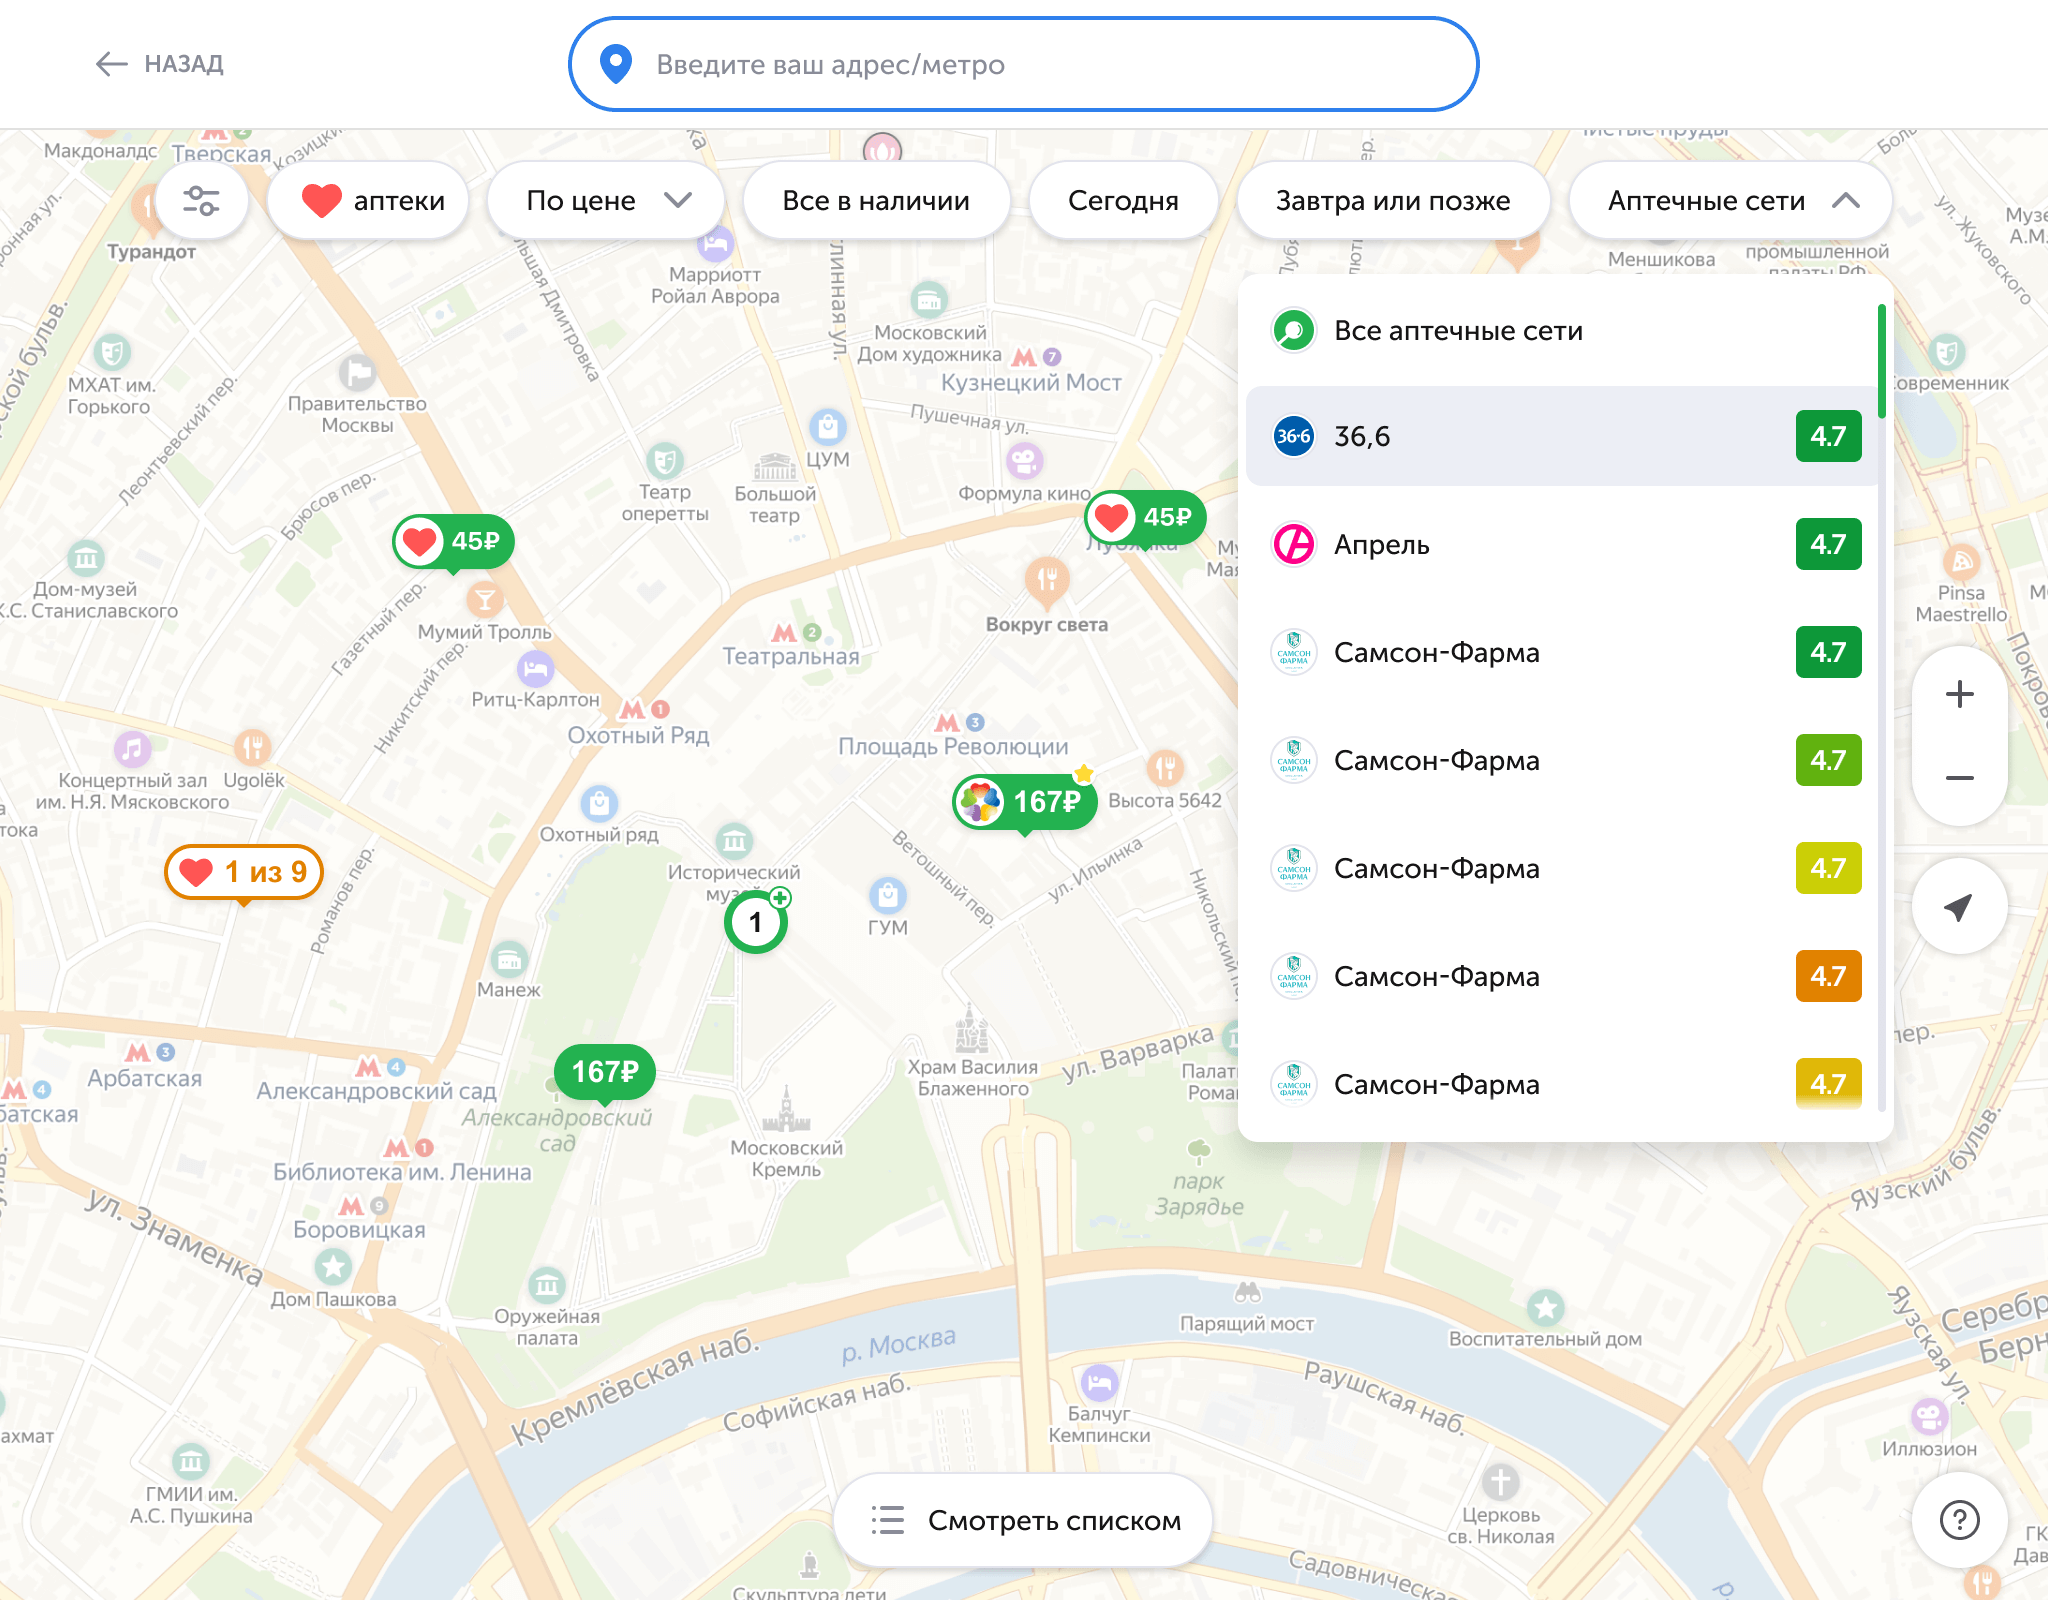Click the 4.7 rating badge for 36,6
Image resolution: width=2048 pixels, height=1600 pixels.
pos(1828,436)
